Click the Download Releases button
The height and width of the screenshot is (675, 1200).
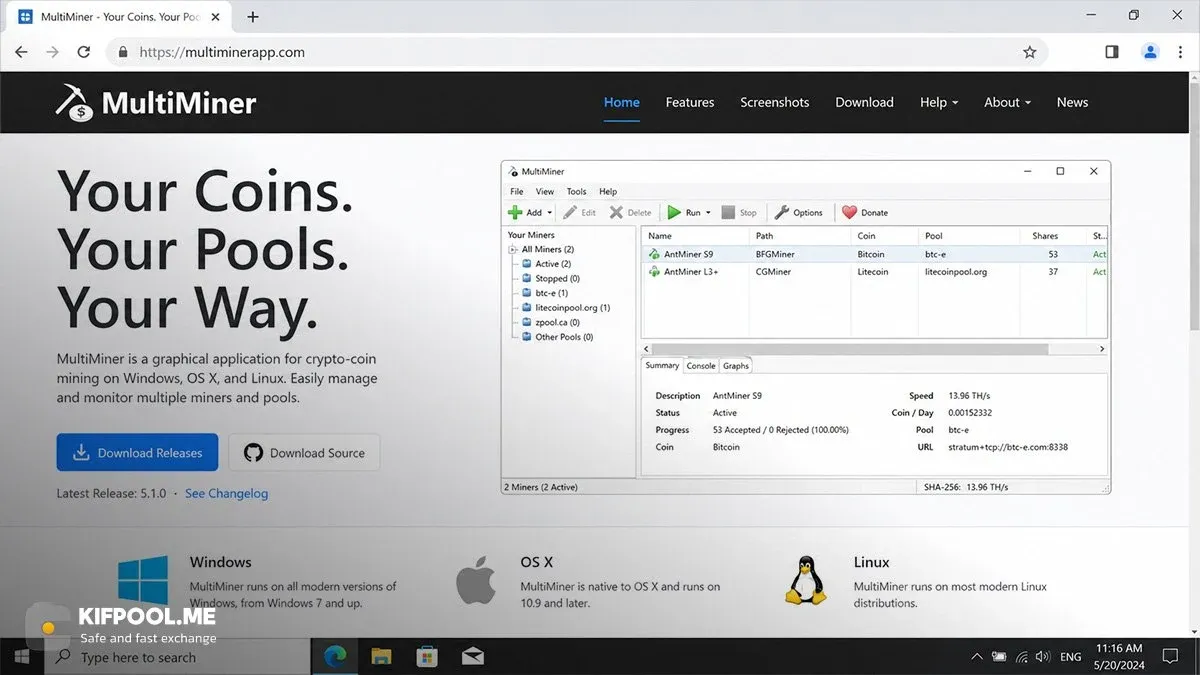(137, 452)
